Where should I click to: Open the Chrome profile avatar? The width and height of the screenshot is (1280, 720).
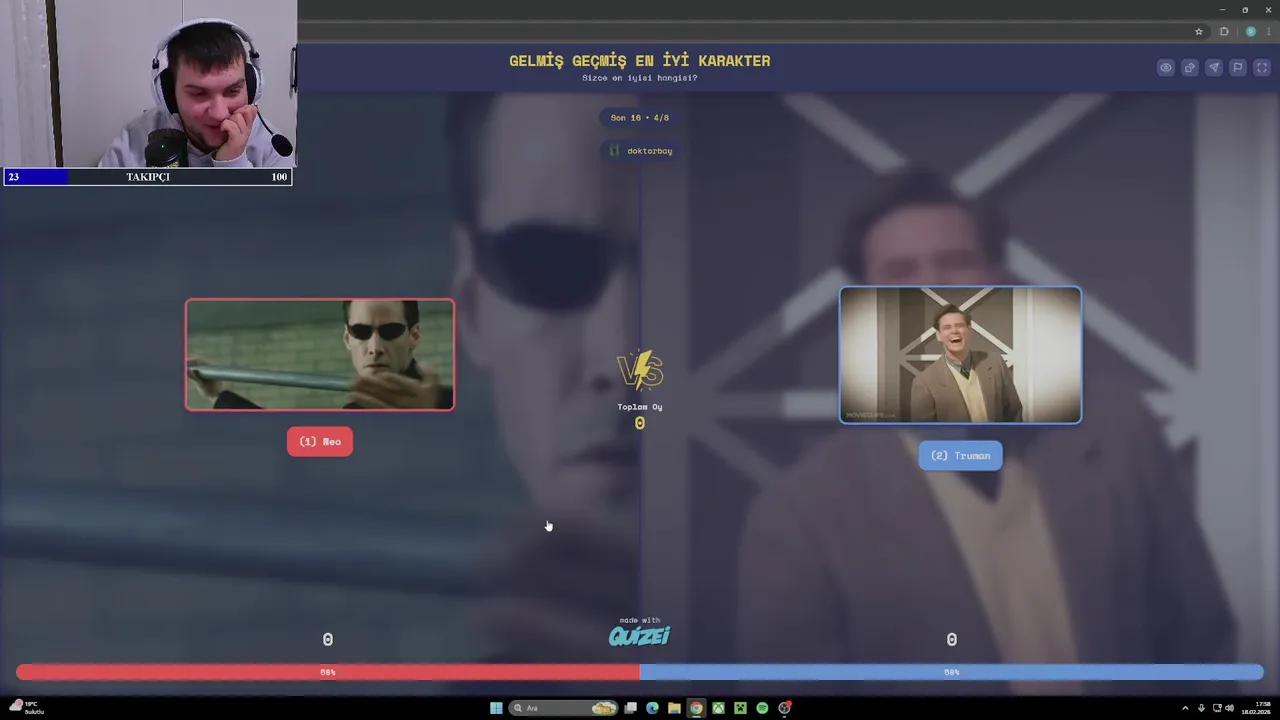coord(1250,31)
